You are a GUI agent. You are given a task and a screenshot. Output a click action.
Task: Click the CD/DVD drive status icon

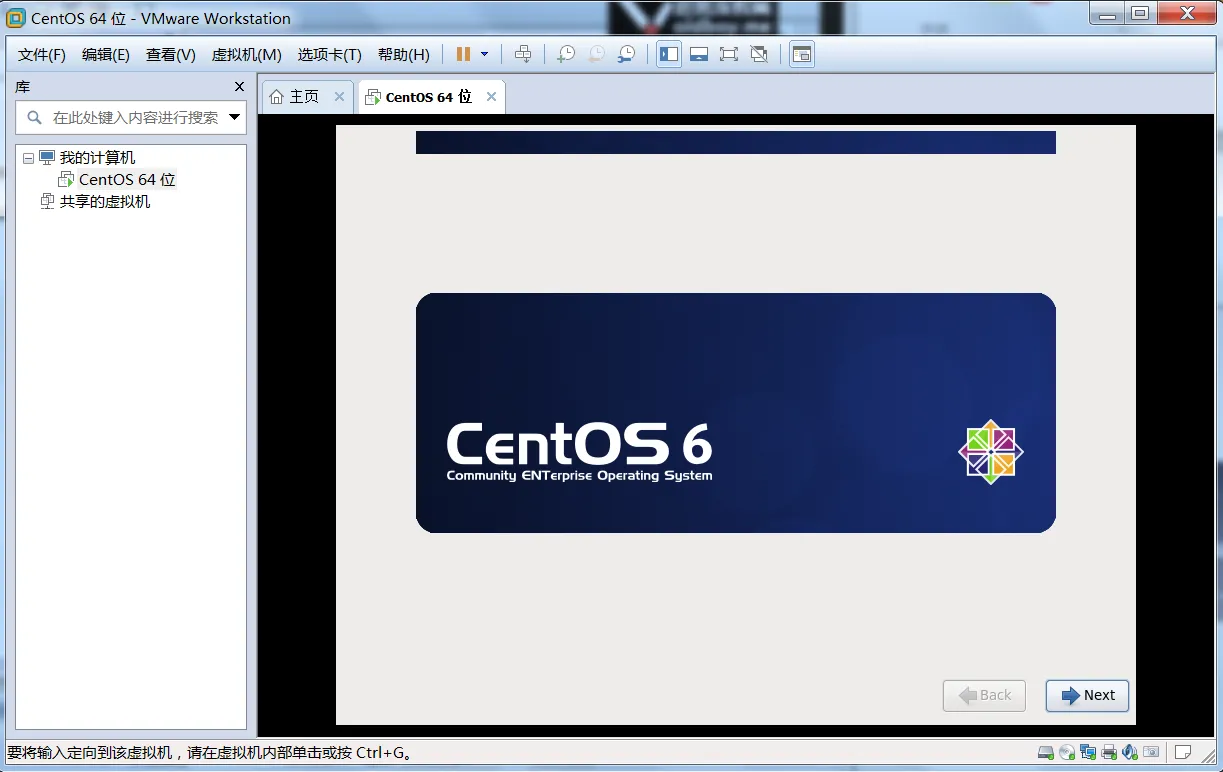1067,752
